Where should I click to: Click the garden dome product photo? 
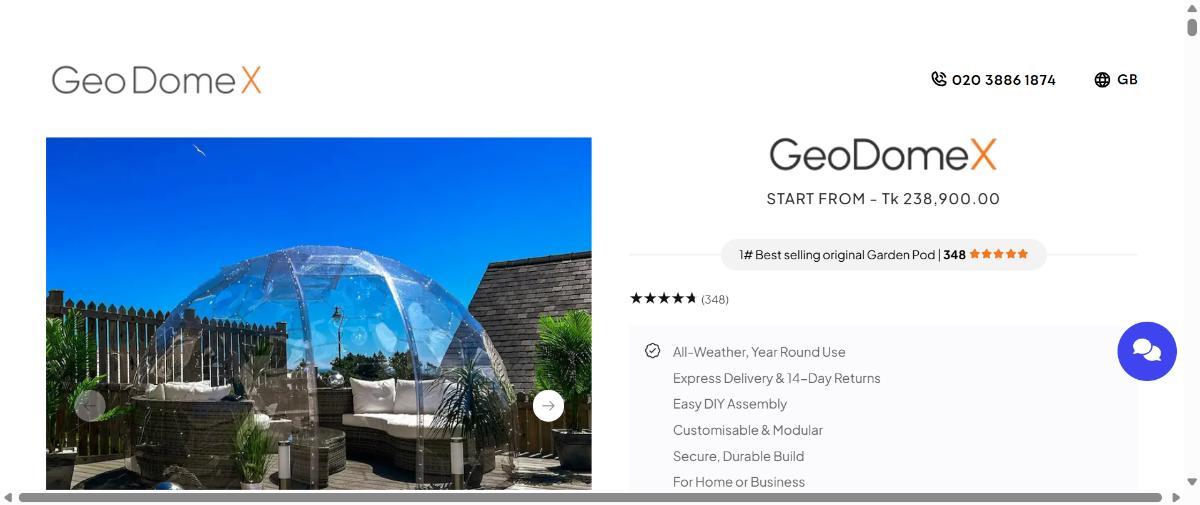click(319, 313)
